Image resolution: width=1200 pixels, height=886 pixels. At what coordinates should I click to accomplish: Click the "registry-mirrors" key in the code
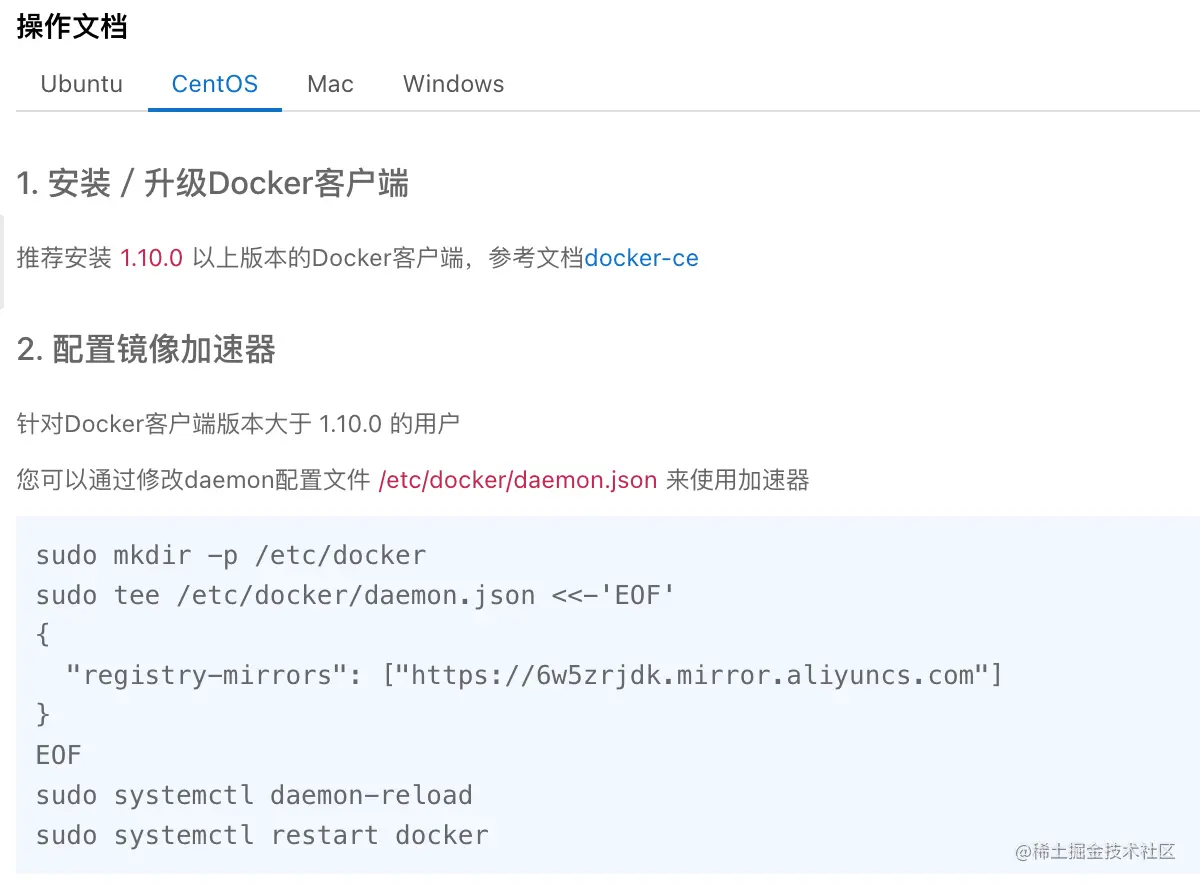208,675
